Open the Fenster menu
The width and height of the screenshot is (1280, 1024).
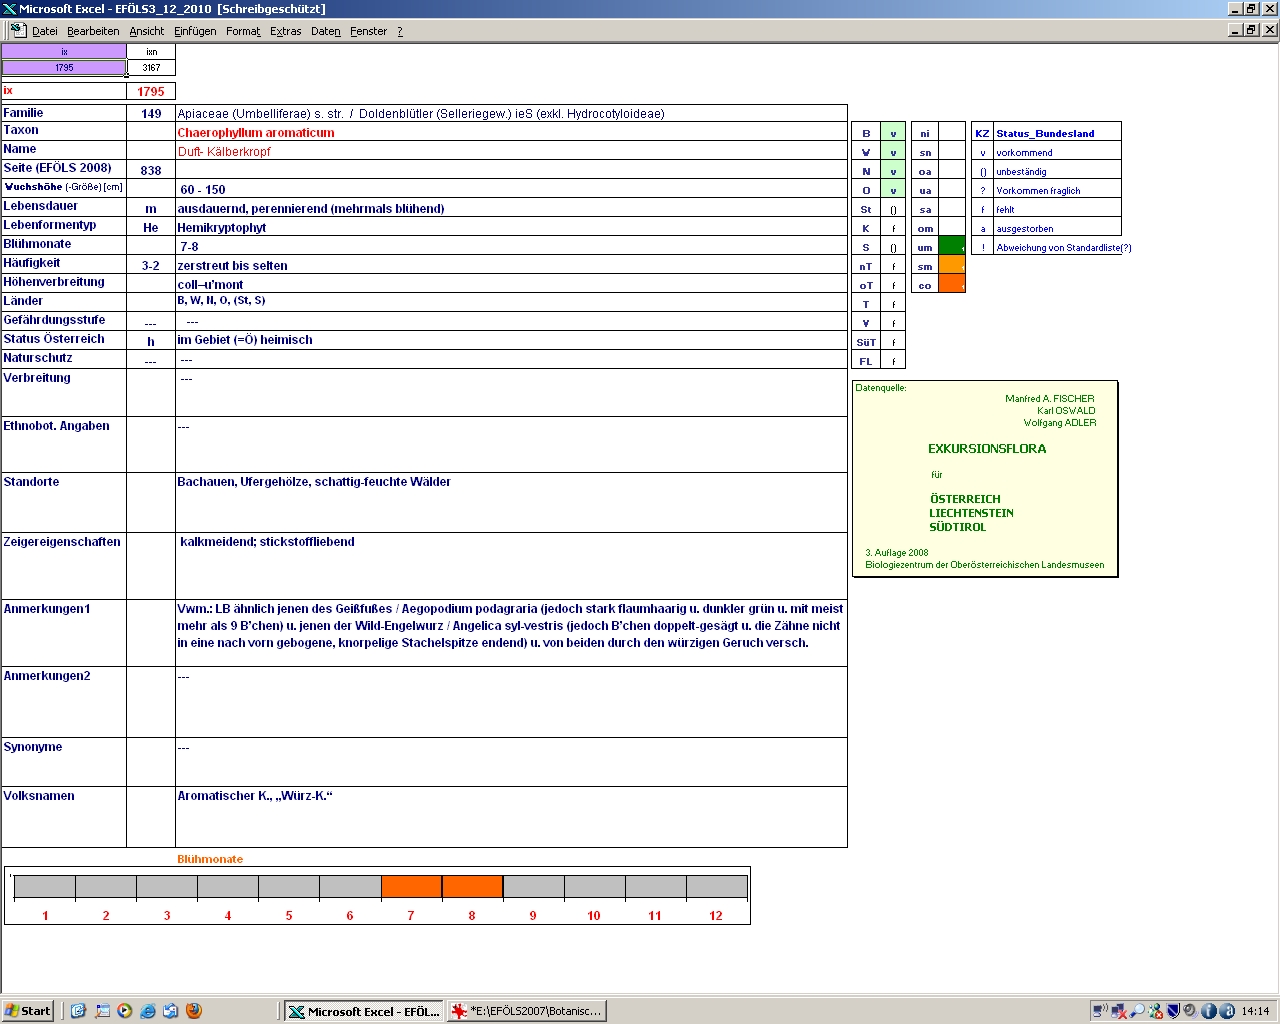point(369,31)
